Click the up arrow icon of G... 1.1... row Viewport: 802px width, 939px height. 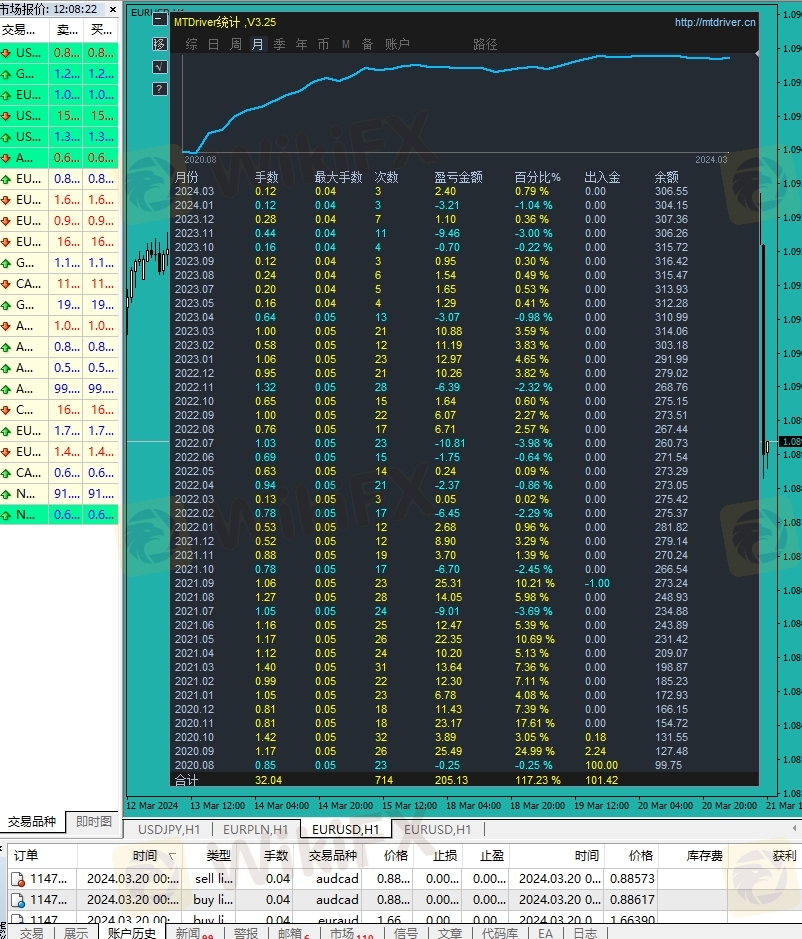(6, 263)
